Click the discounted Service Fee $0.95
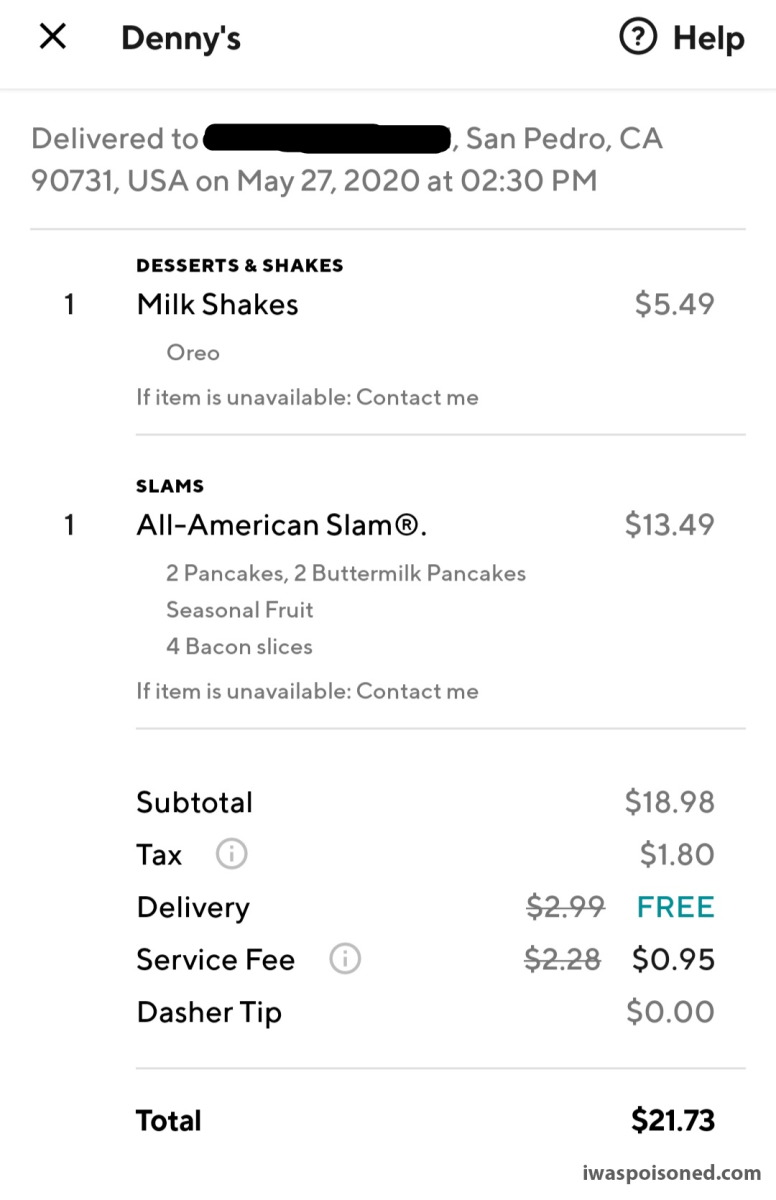 [674, 960]
